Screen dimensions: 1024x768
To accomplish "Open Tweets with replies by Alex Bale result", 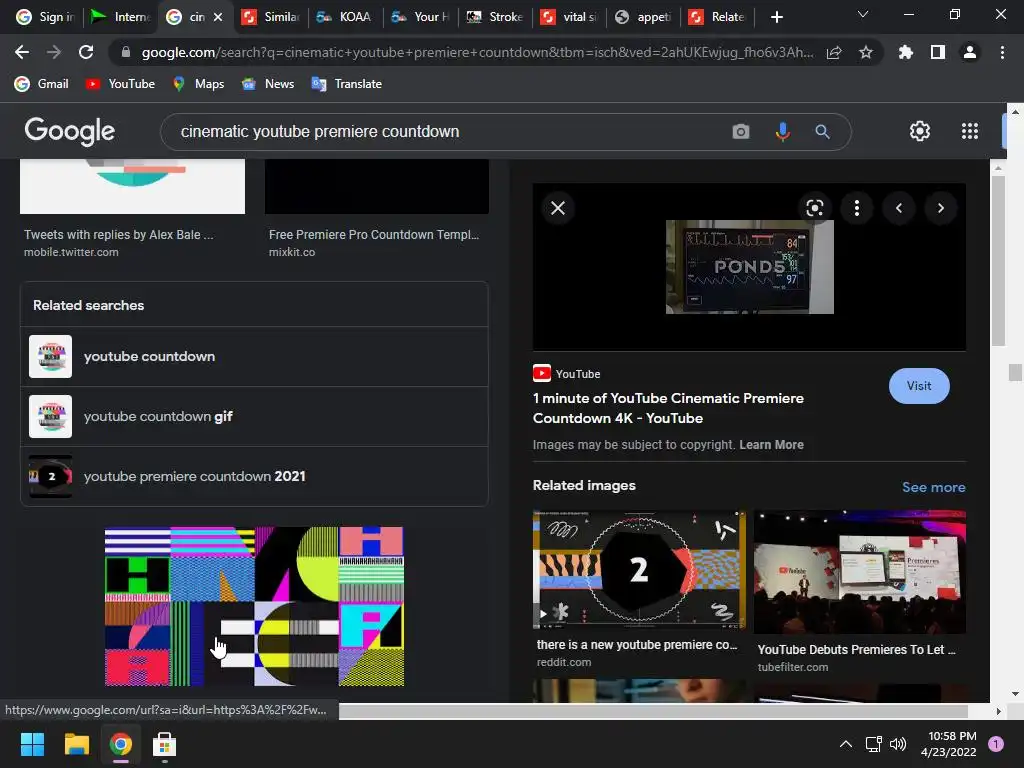I will point(118,234).
